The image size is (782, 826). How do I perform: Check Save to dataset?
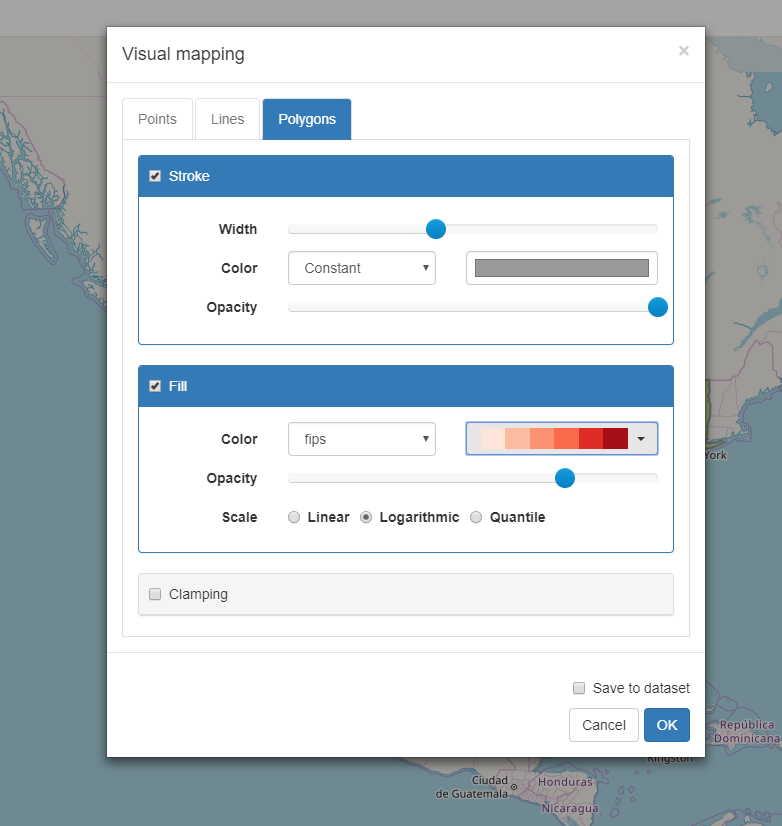point(579,688)
